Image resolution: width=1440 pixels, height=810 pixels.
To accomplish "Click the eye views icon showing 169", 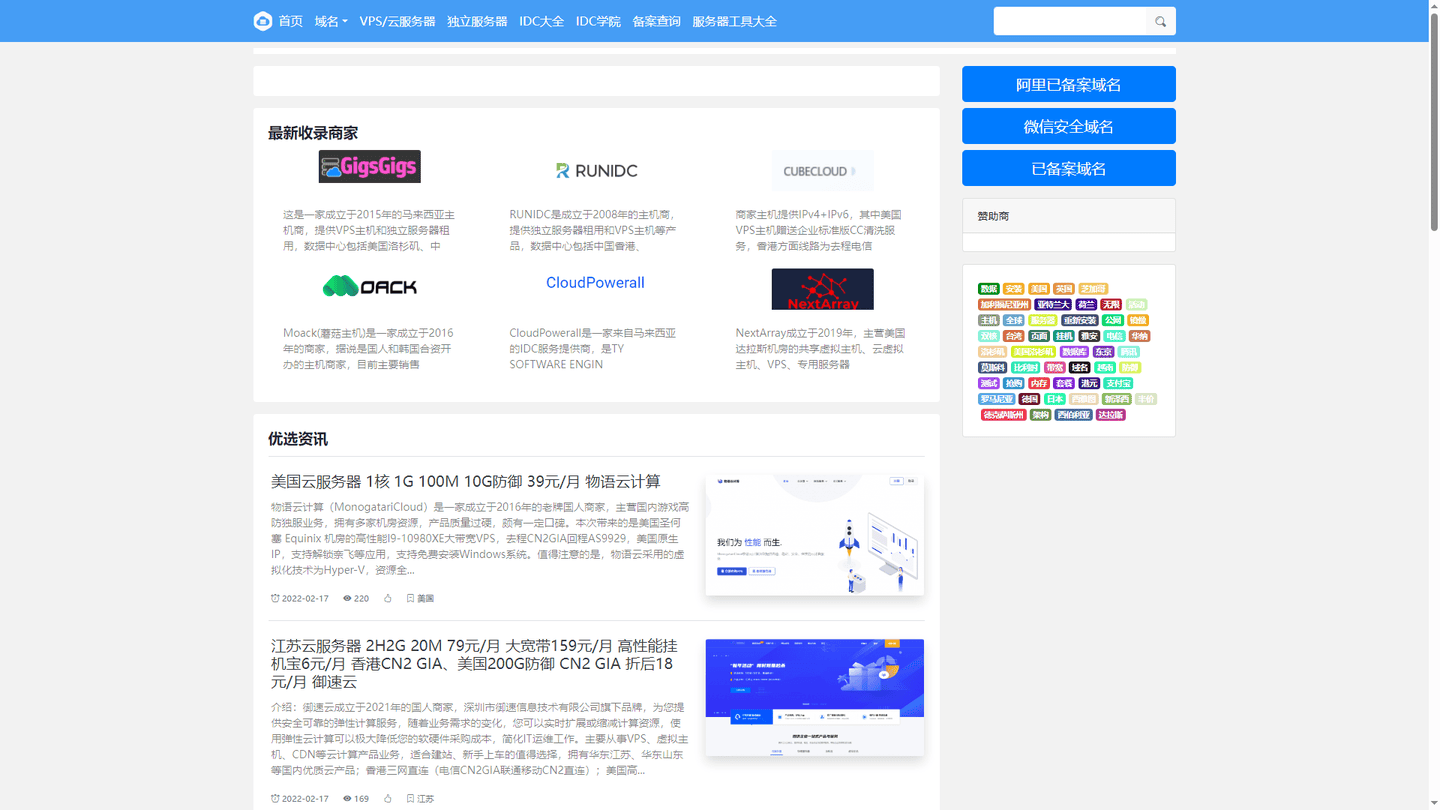I will tap(347, 798).
